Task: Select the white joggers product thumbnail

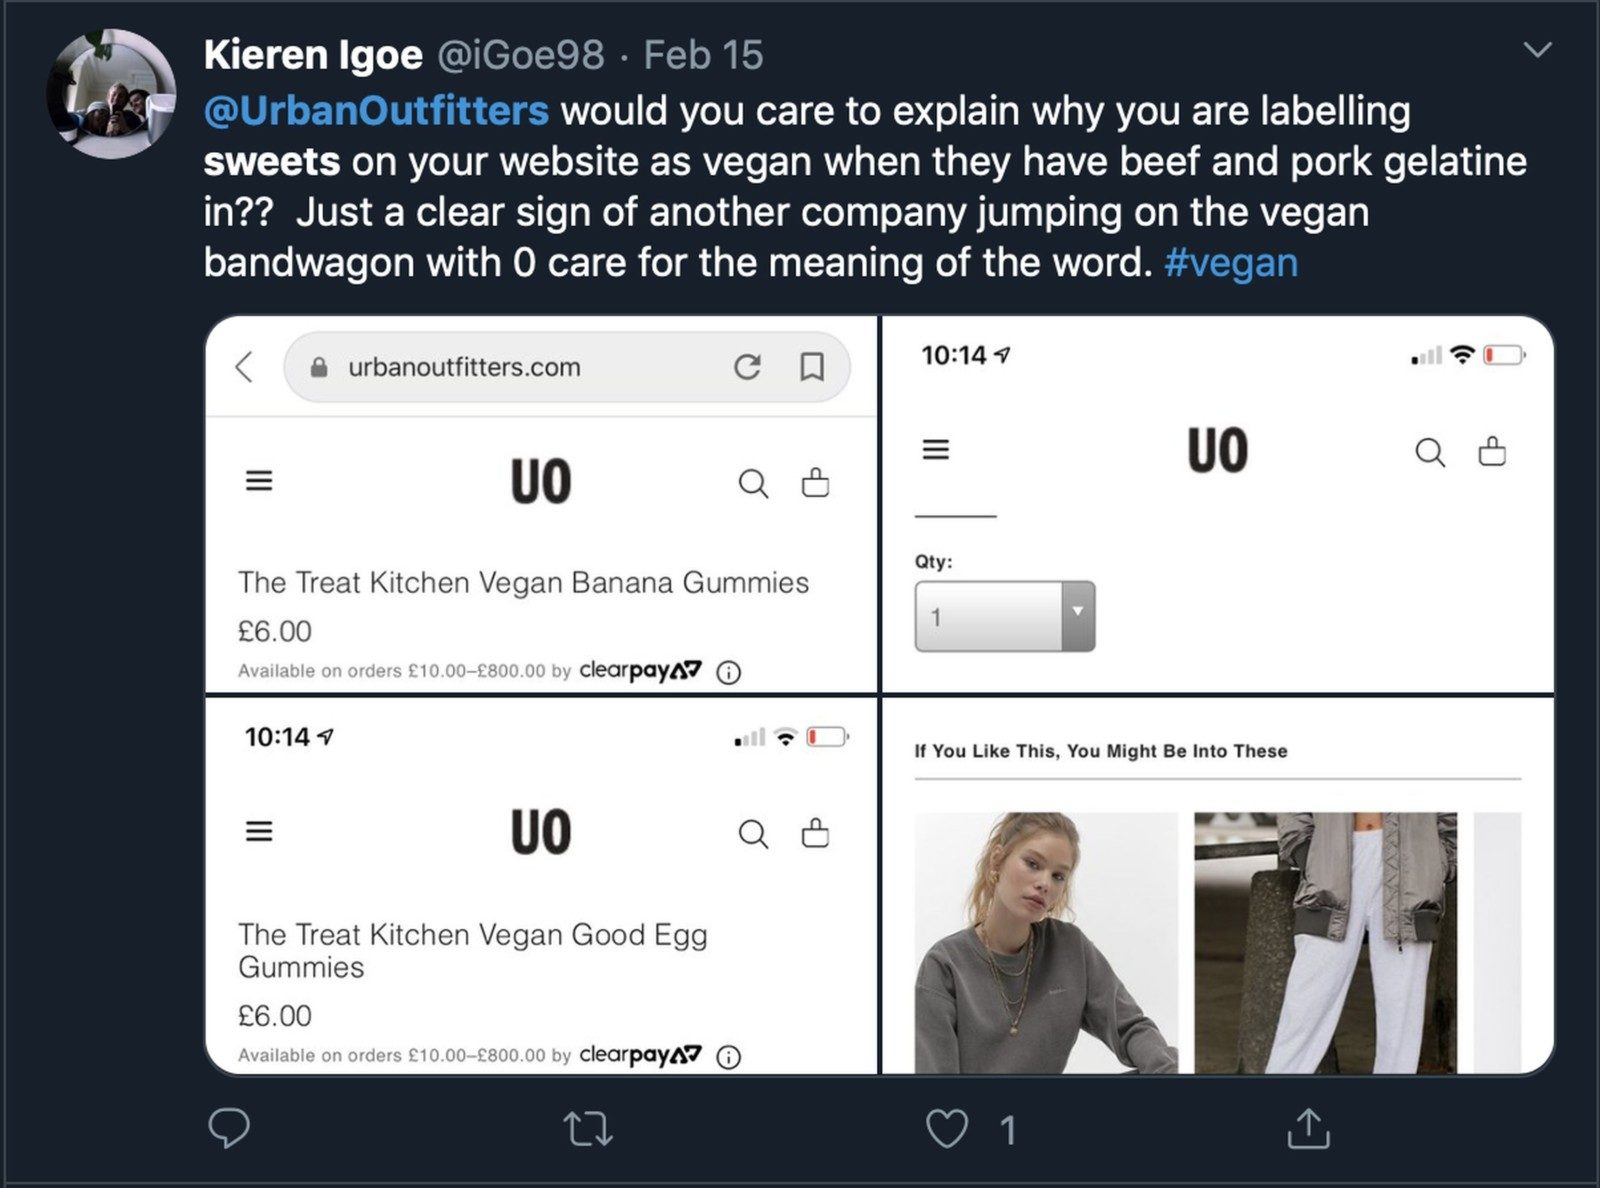Action: [x=1325, y=942]
